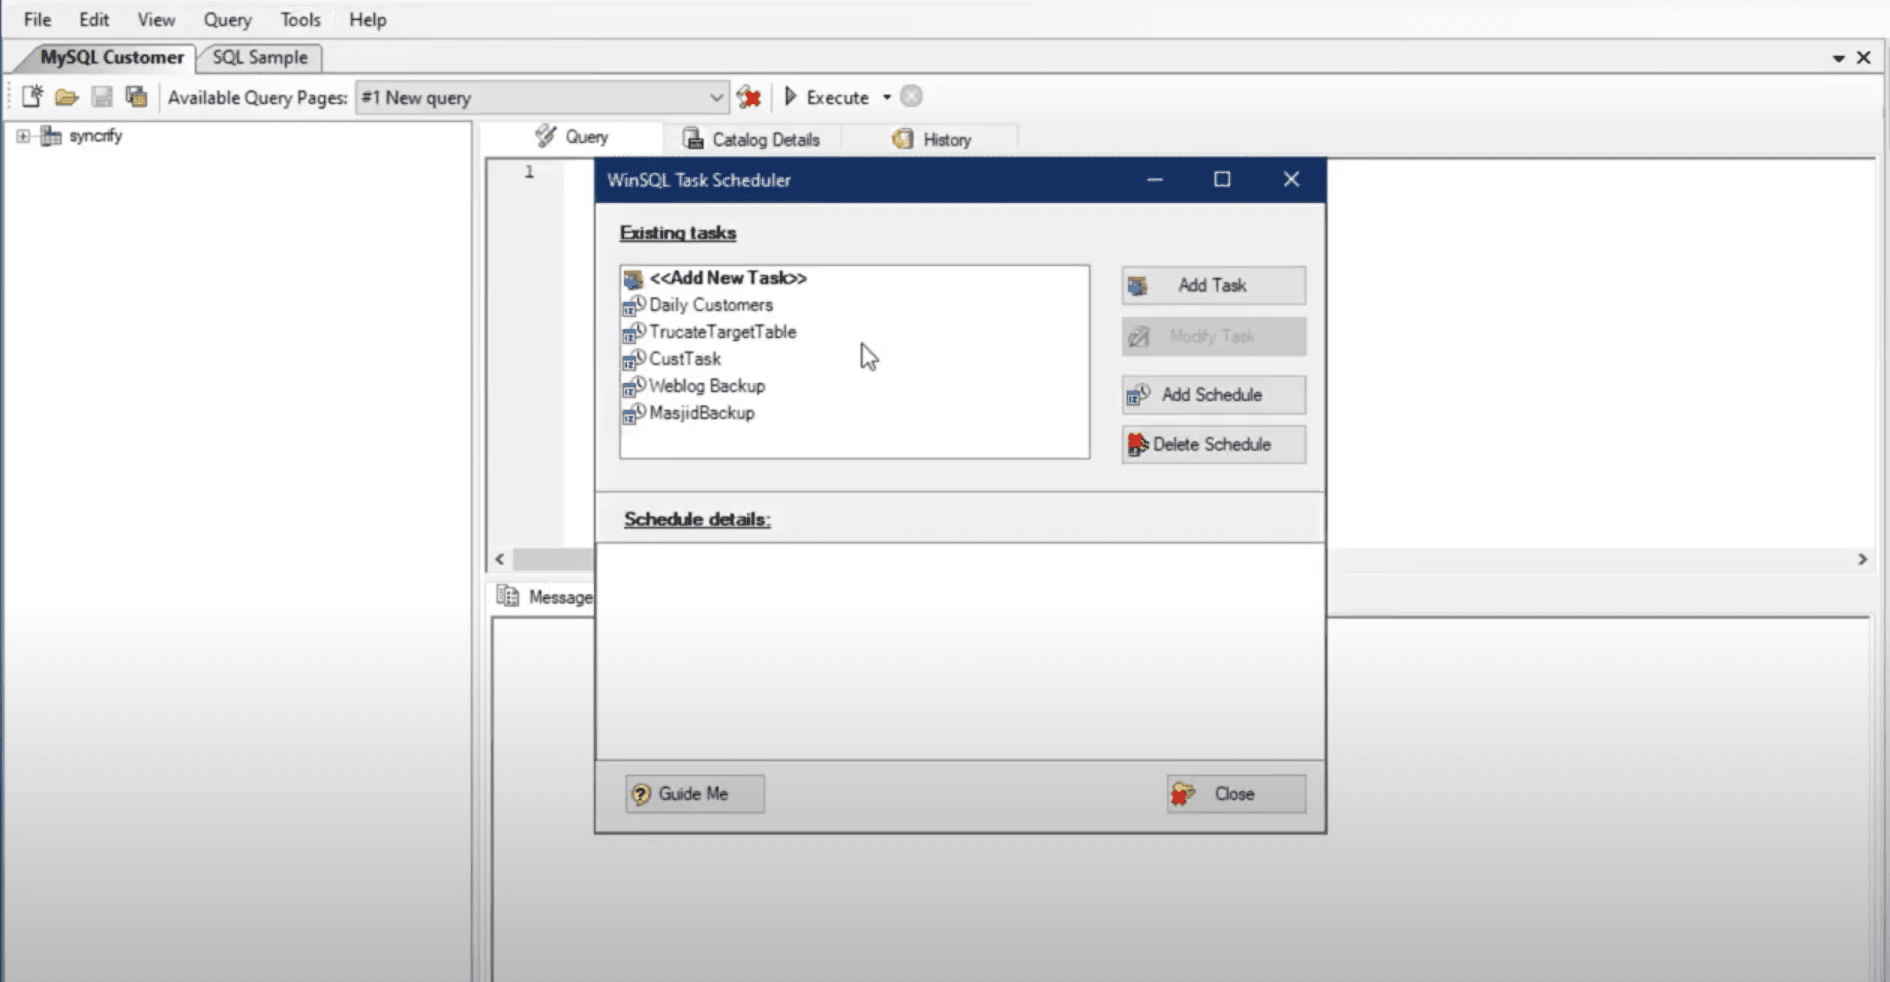The image size is (1890, 982).
Task: Click the TrucateTargetTable schedule icon
Action: 634,332
